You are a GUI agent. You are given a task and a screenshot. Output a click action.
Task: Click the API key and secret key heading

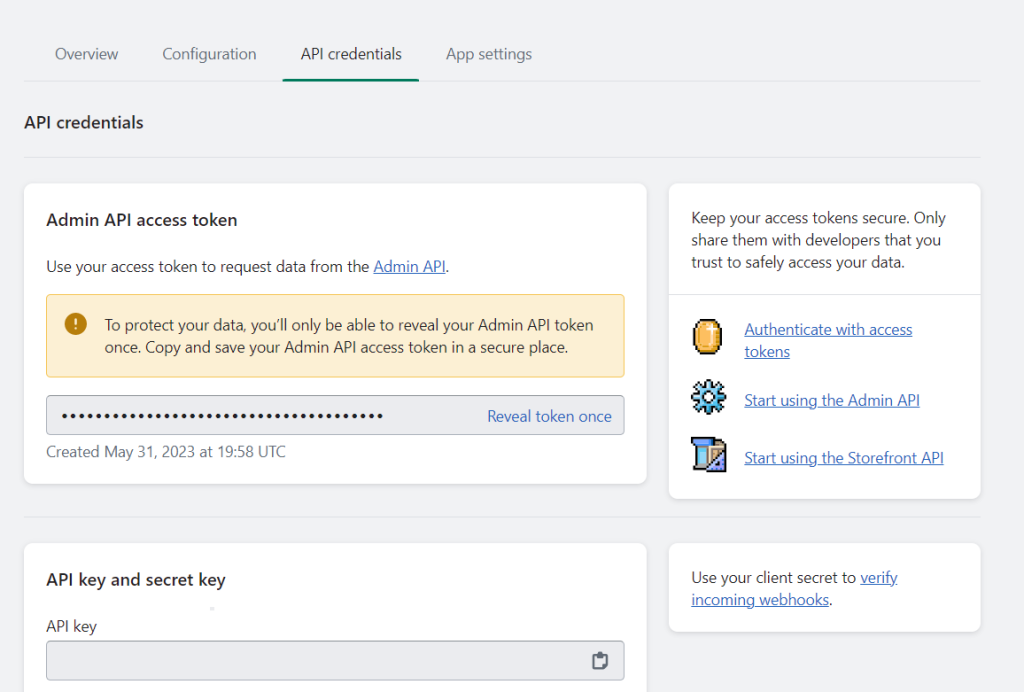136,580
